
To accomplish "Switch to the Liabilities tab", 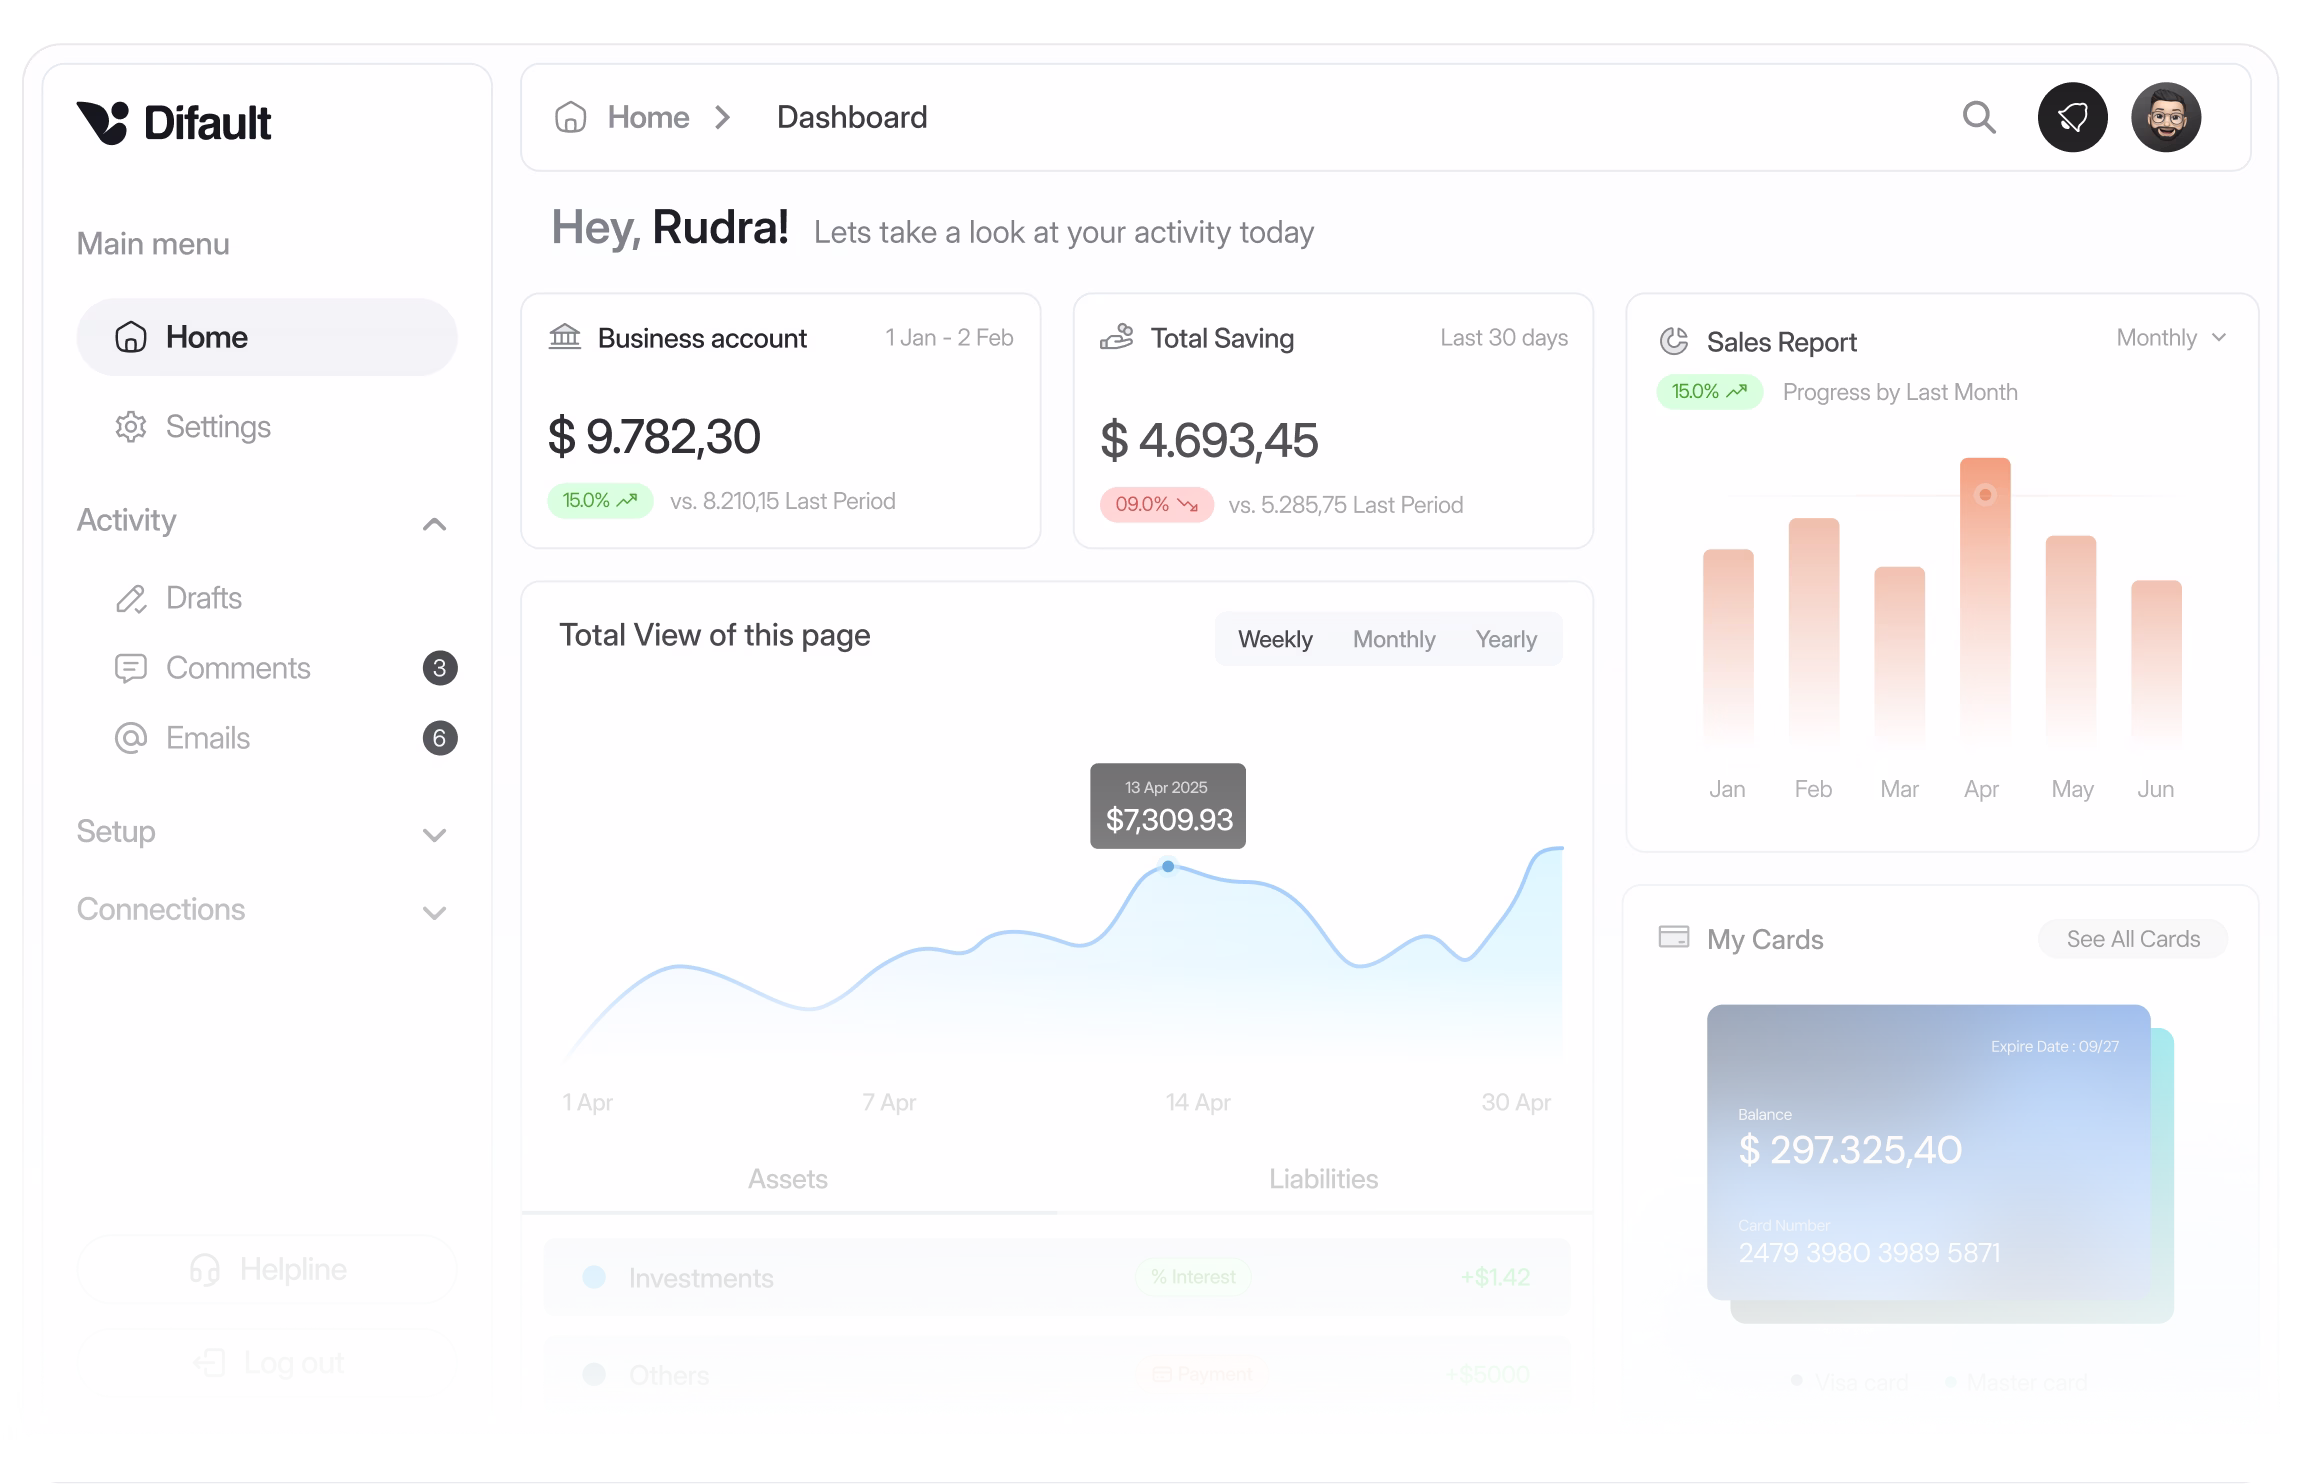I will pyautogui.click(x=1324, y=1179).
